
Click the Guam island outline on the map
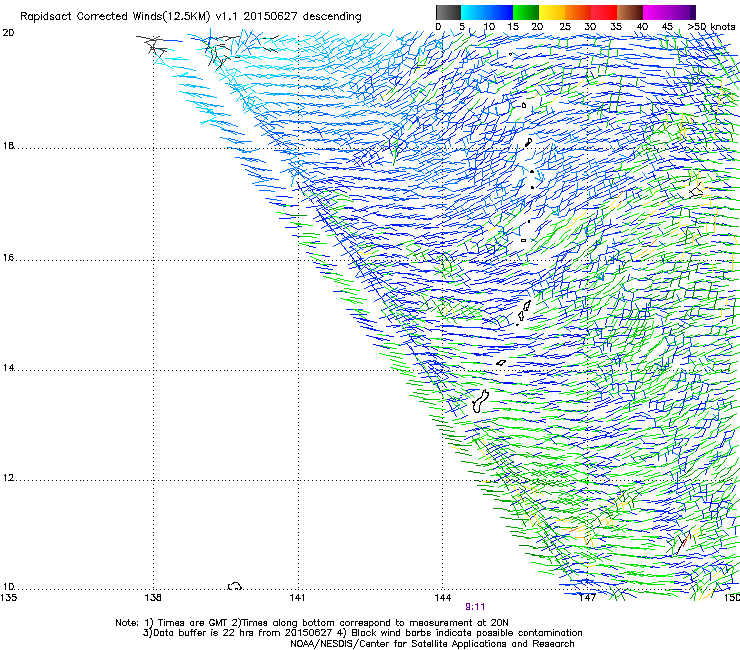[480, 401]
